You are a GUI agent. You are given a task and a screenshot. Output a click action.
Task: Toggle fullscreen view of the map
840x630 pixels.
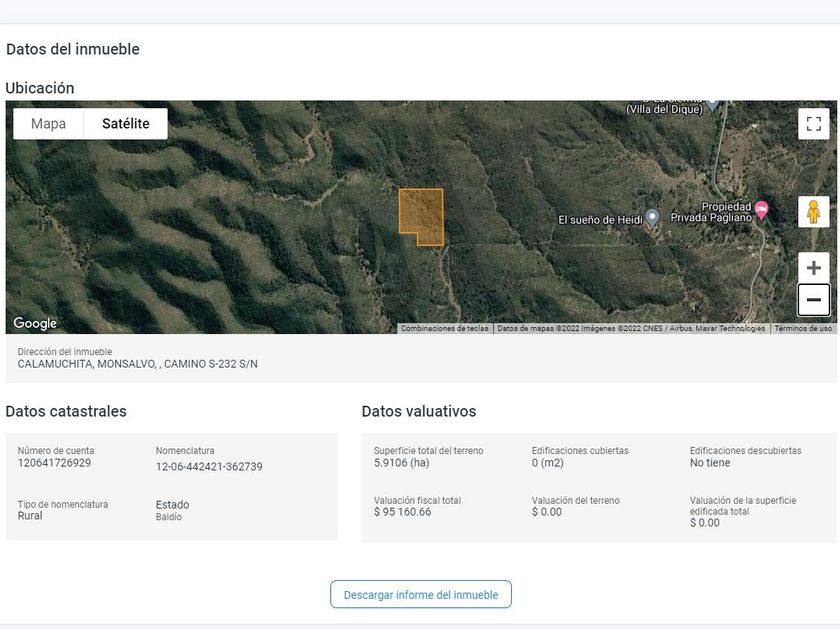coord(813,124)
